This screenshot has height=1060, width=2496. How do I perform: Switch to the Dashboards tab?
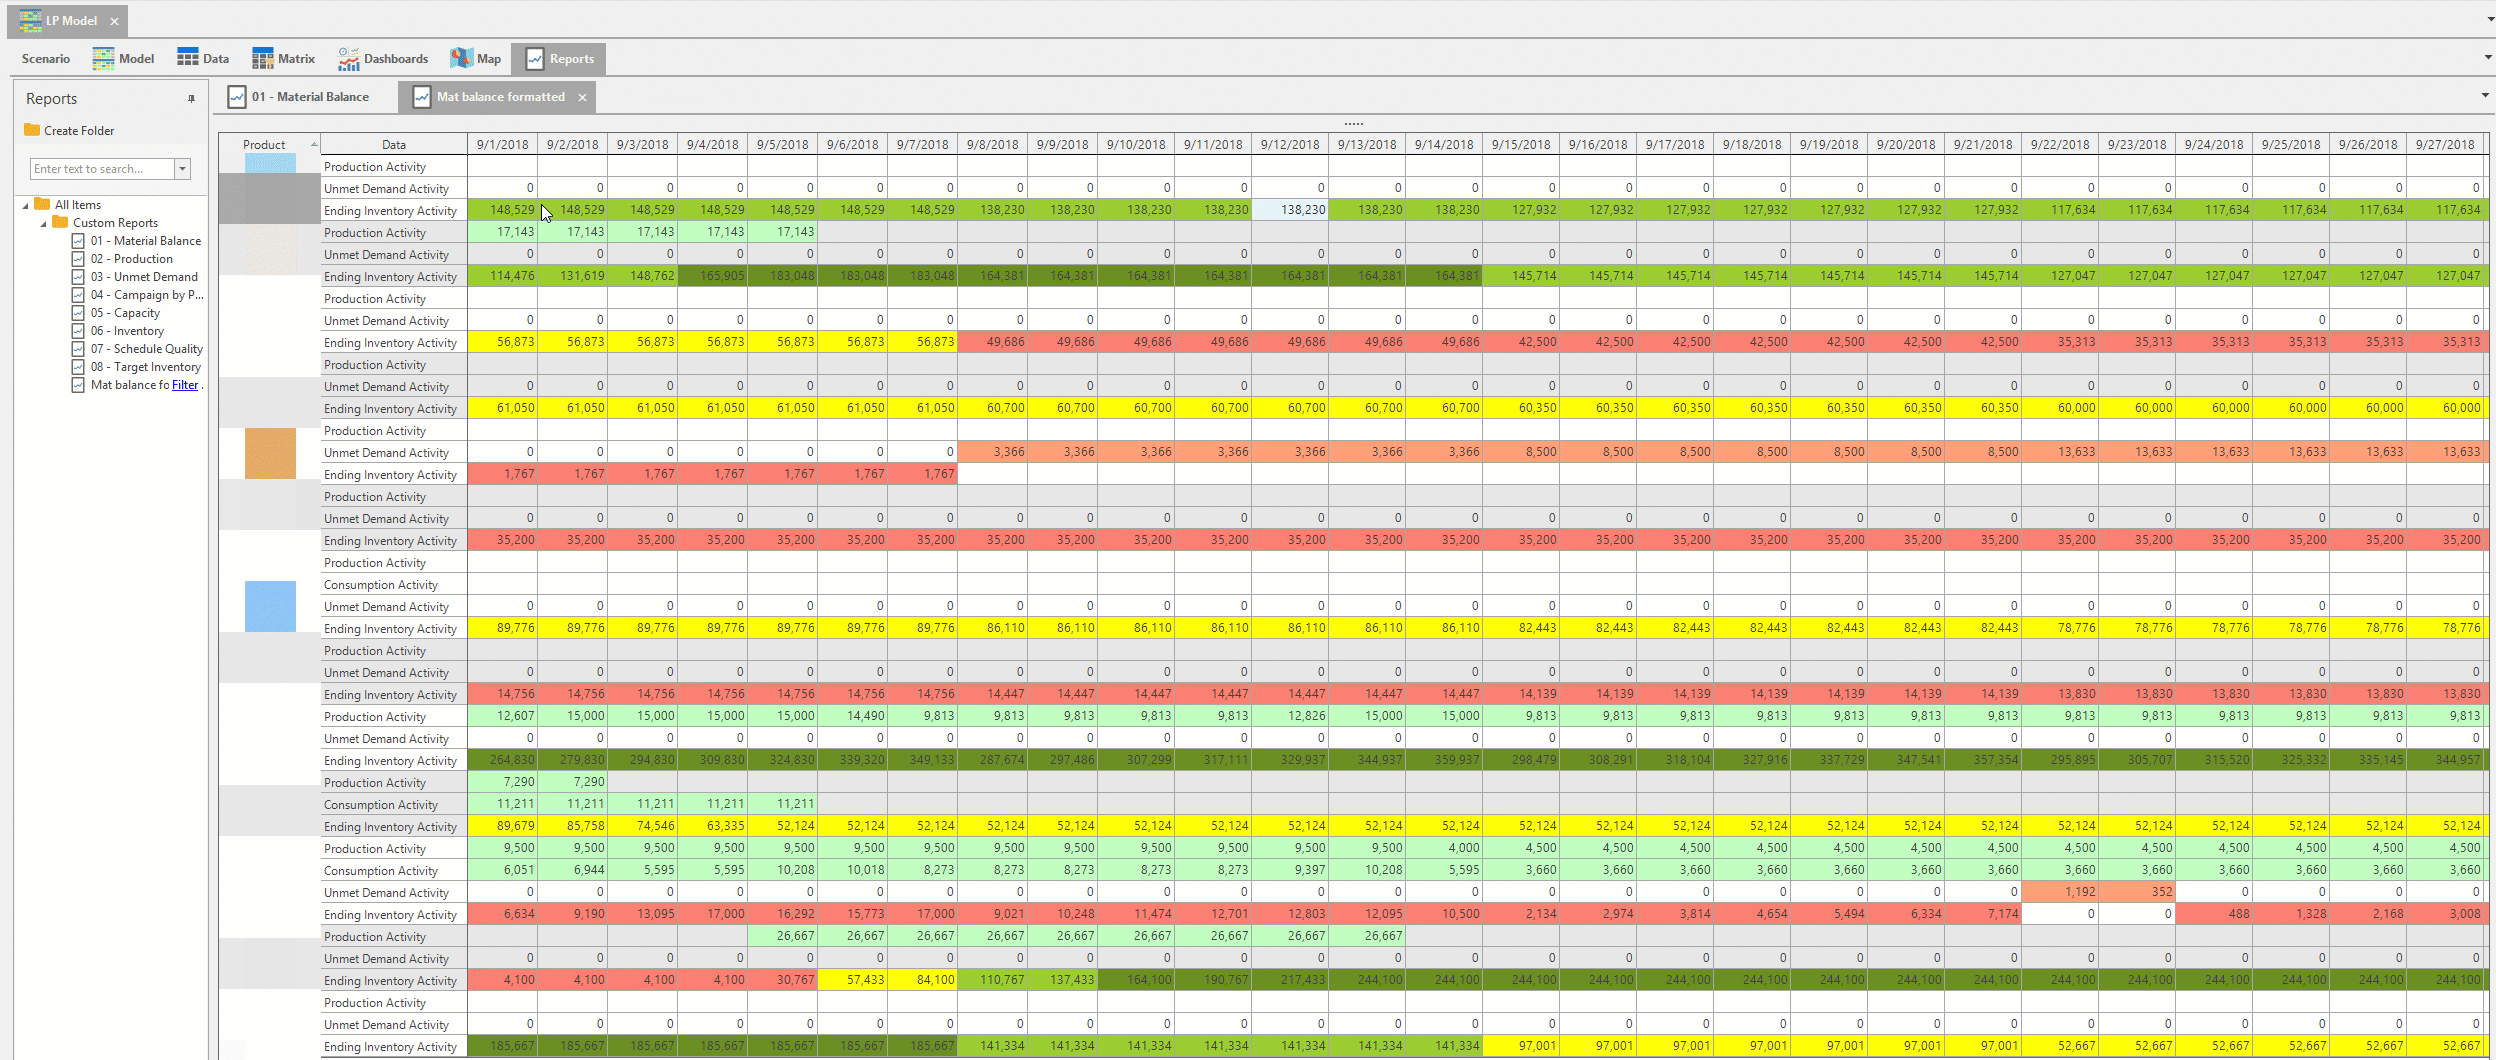click(x=383, y=59)
